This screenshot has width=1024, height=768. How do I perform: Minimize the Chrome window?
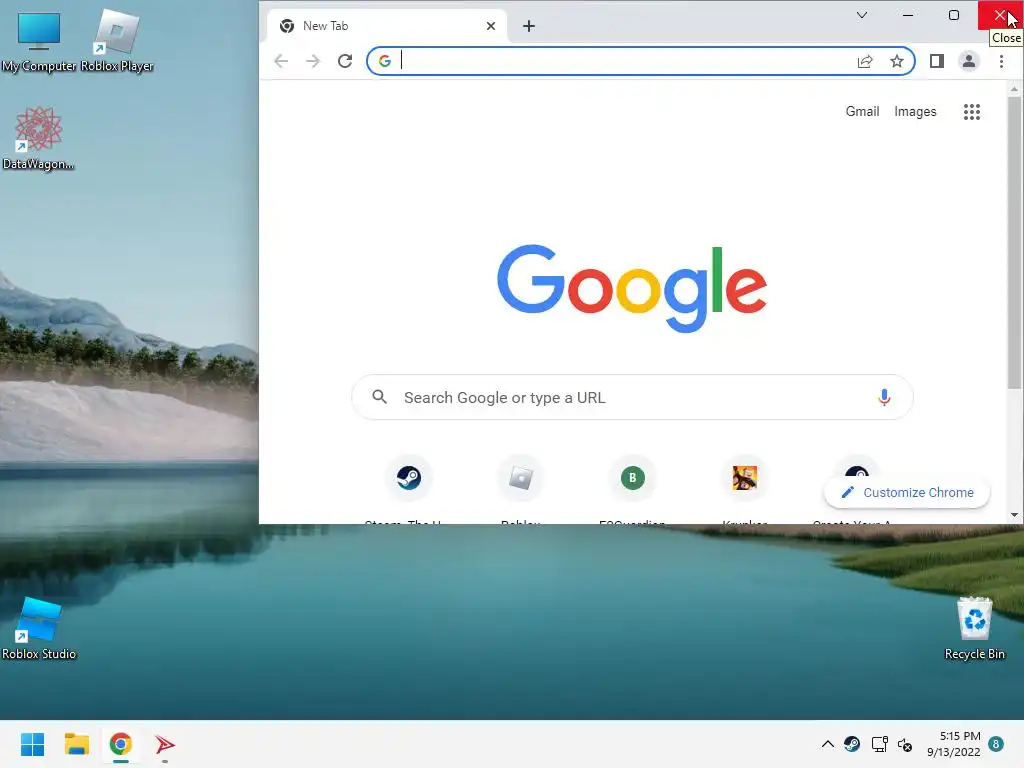pos(908,15)
